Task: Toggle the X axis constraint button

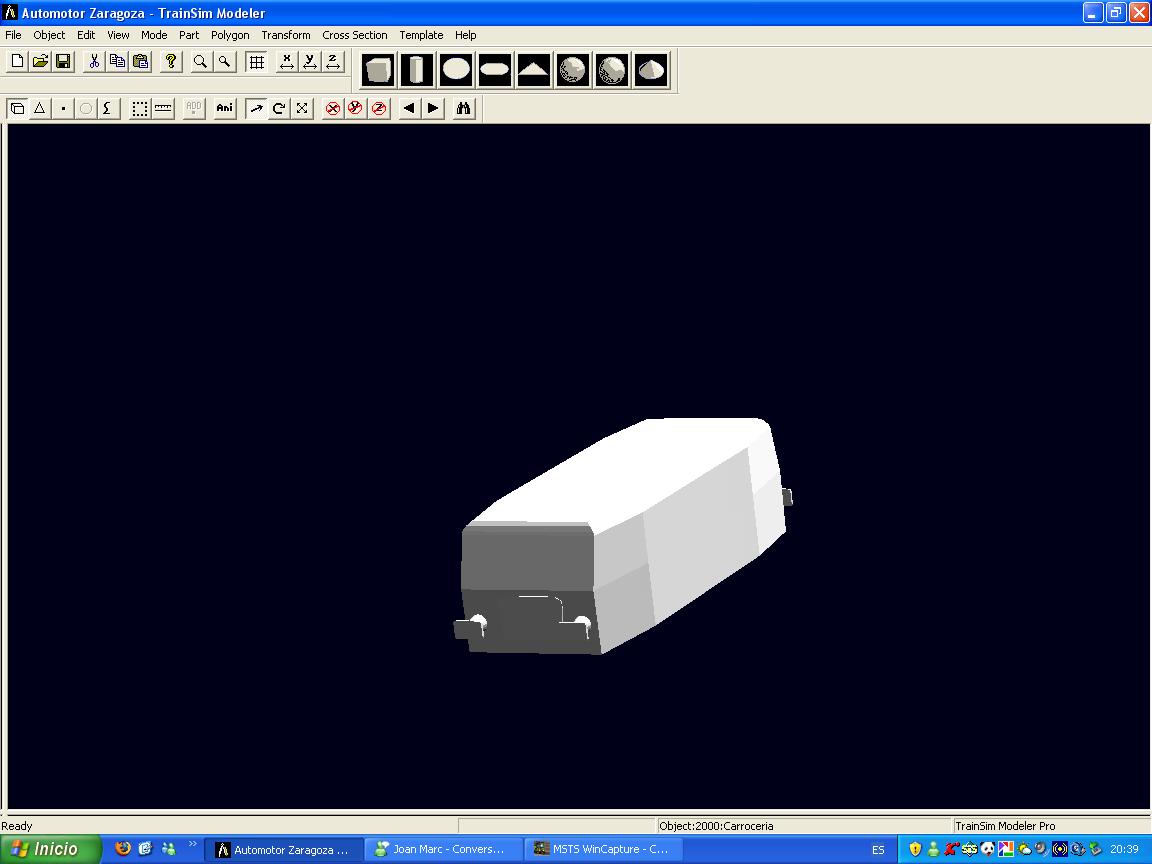Action: pos(287,62)
